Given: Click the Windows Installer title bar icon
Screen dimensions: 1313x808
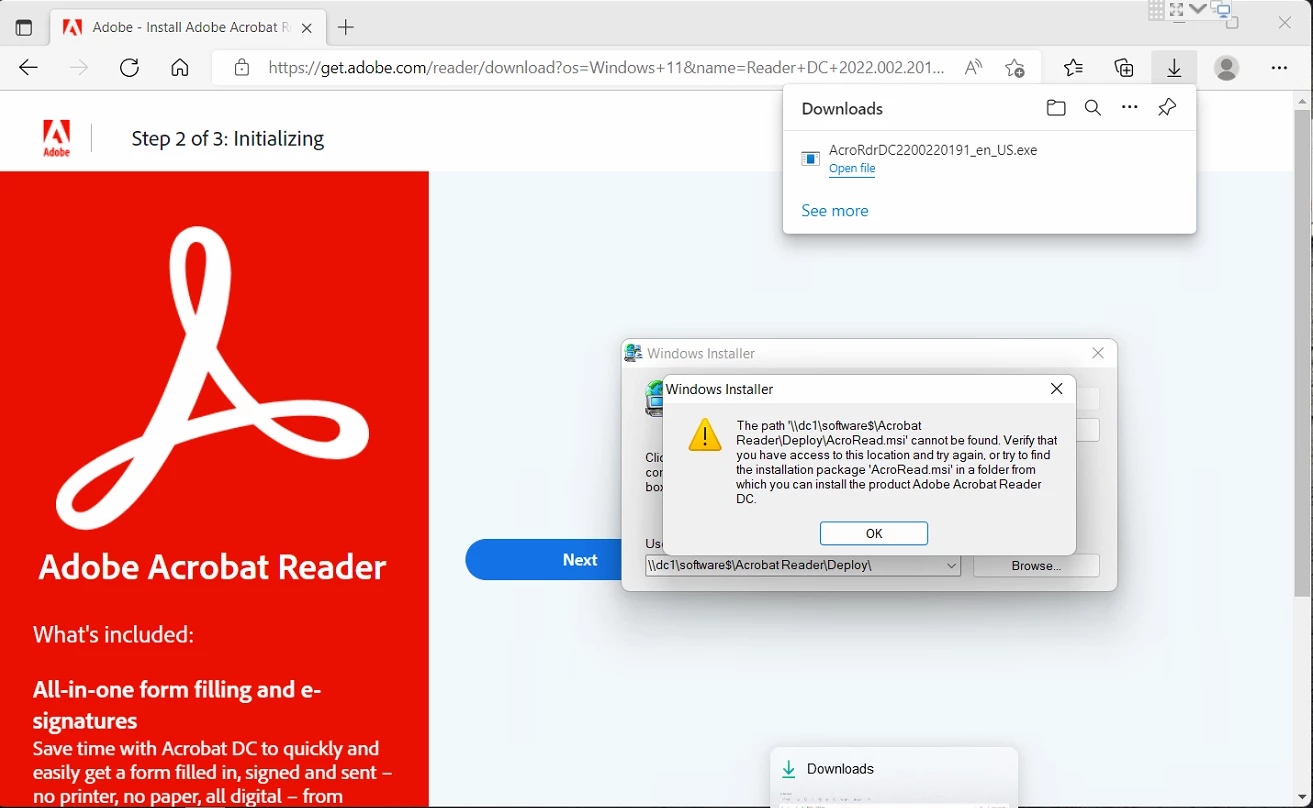Looking at the screenshot, I should [633, 353].
